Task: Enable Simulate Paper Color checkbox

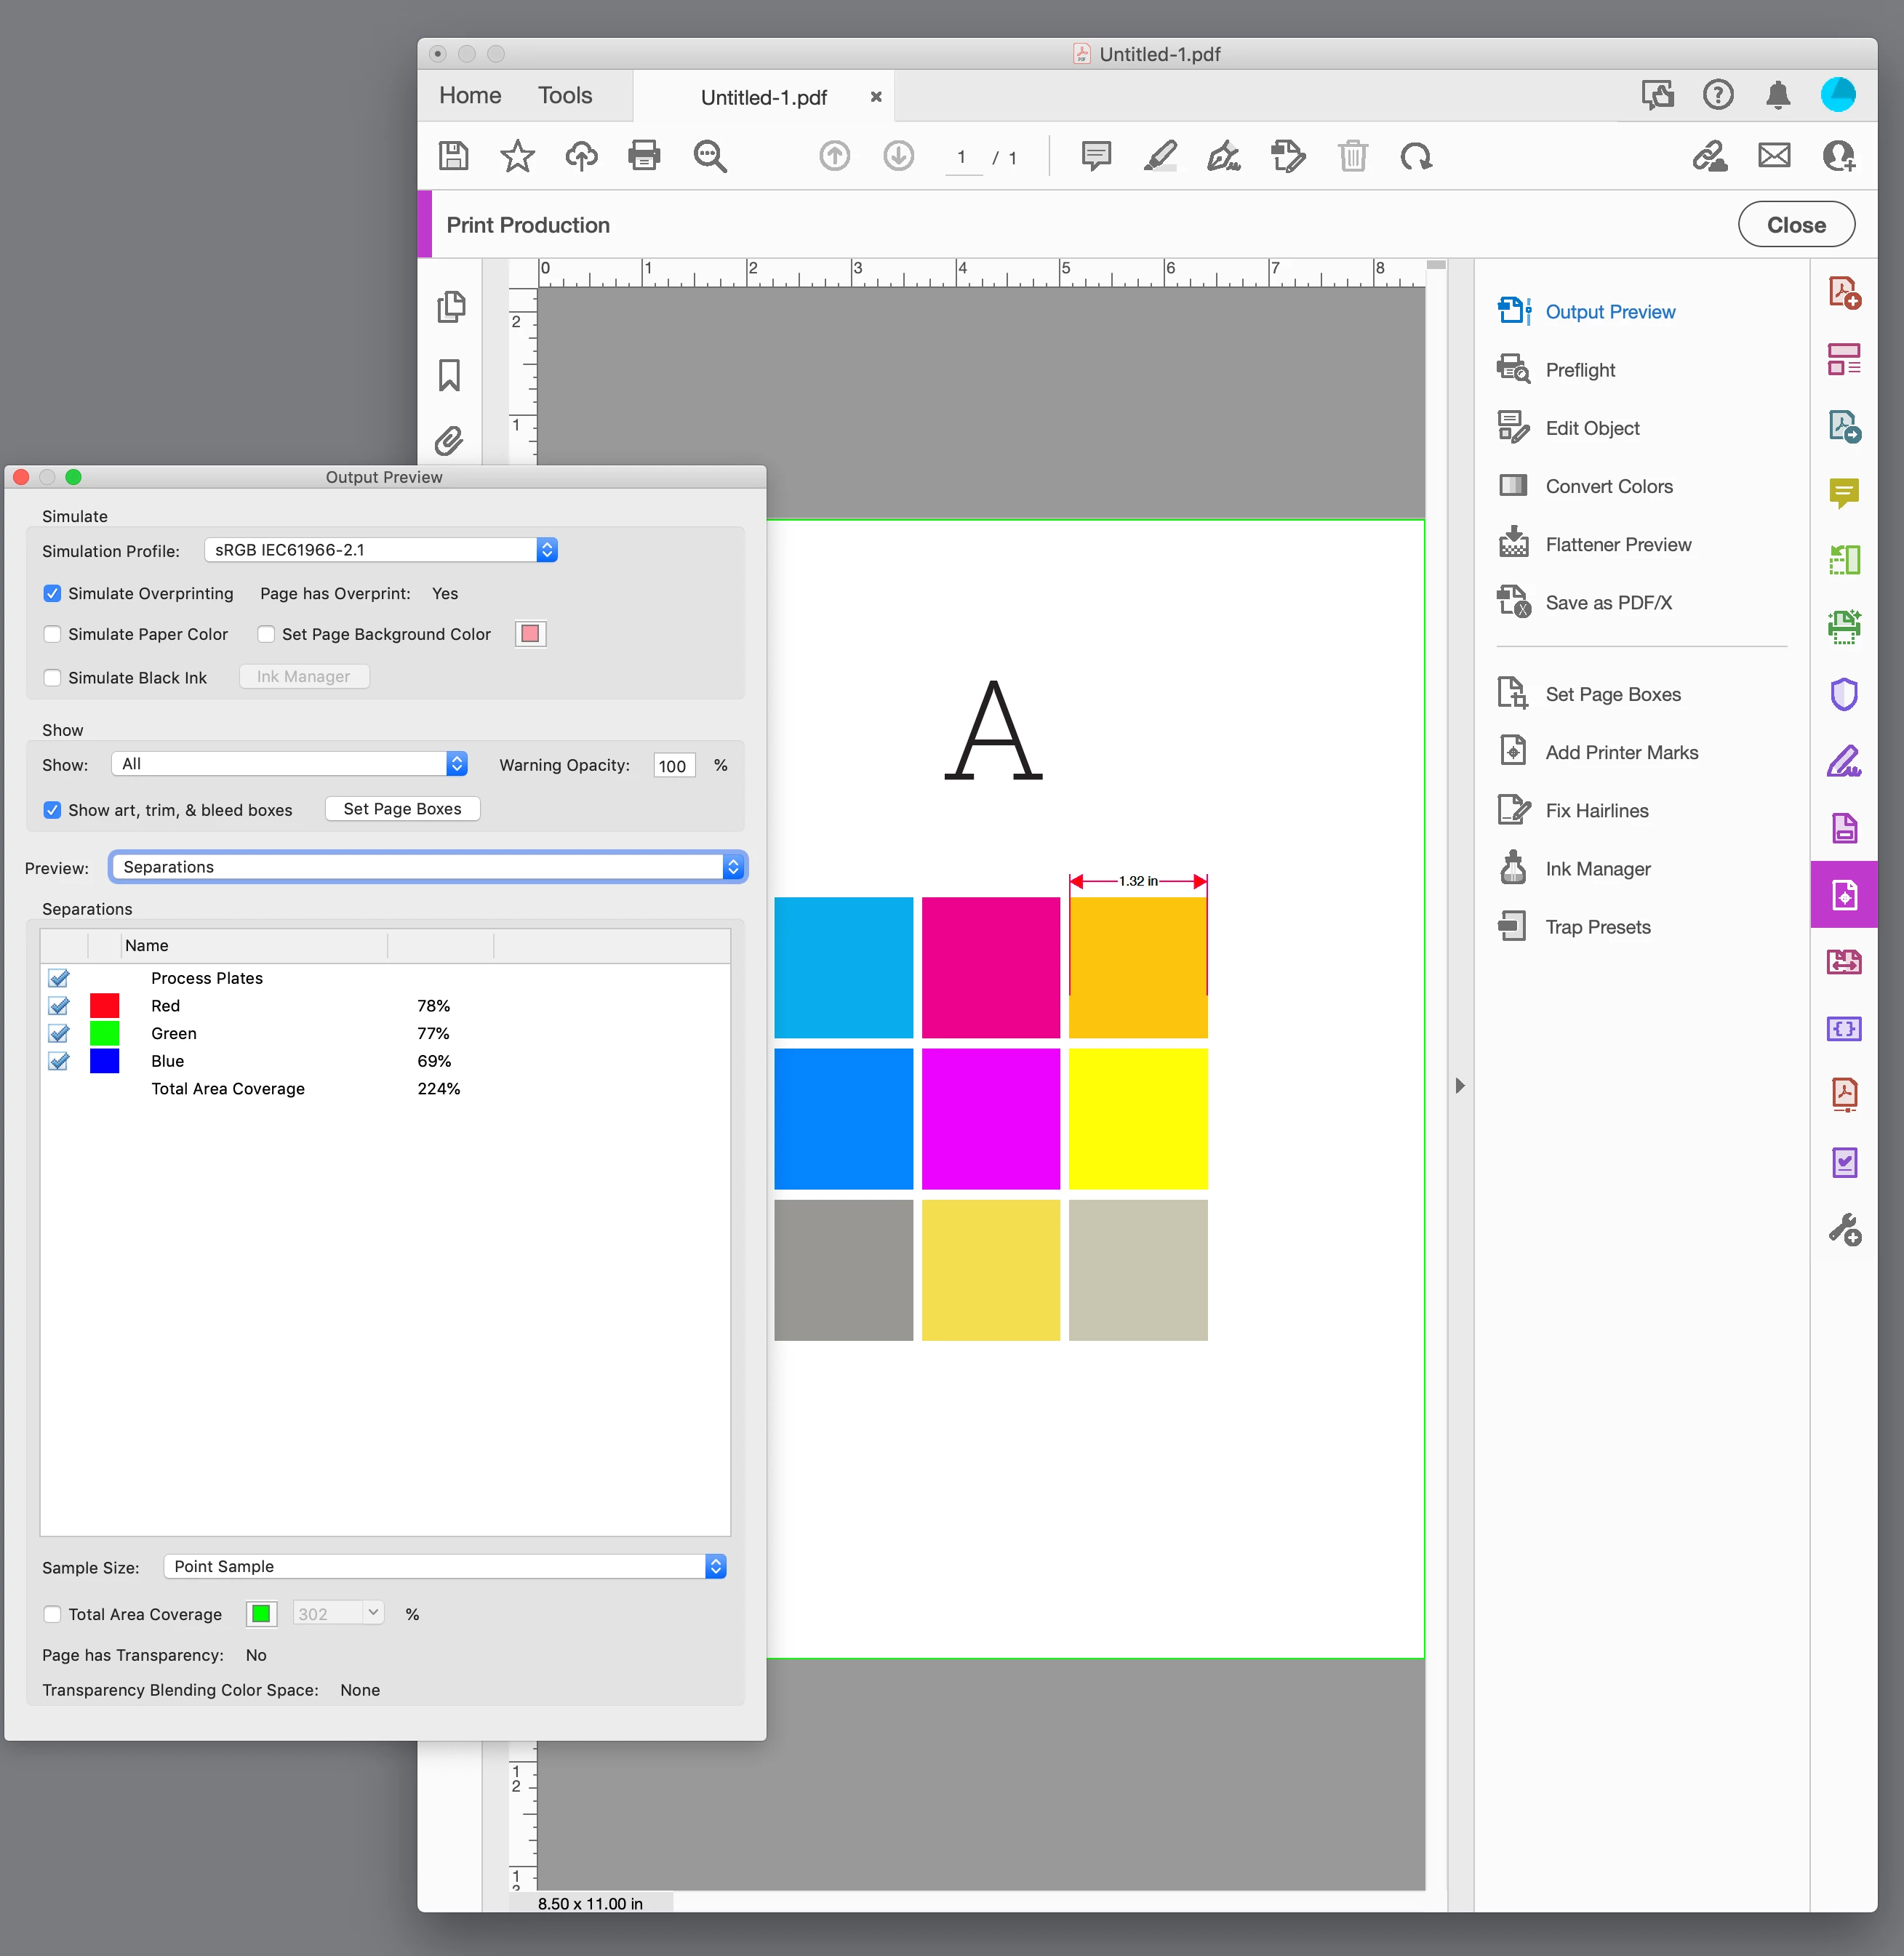Action: 53,634
